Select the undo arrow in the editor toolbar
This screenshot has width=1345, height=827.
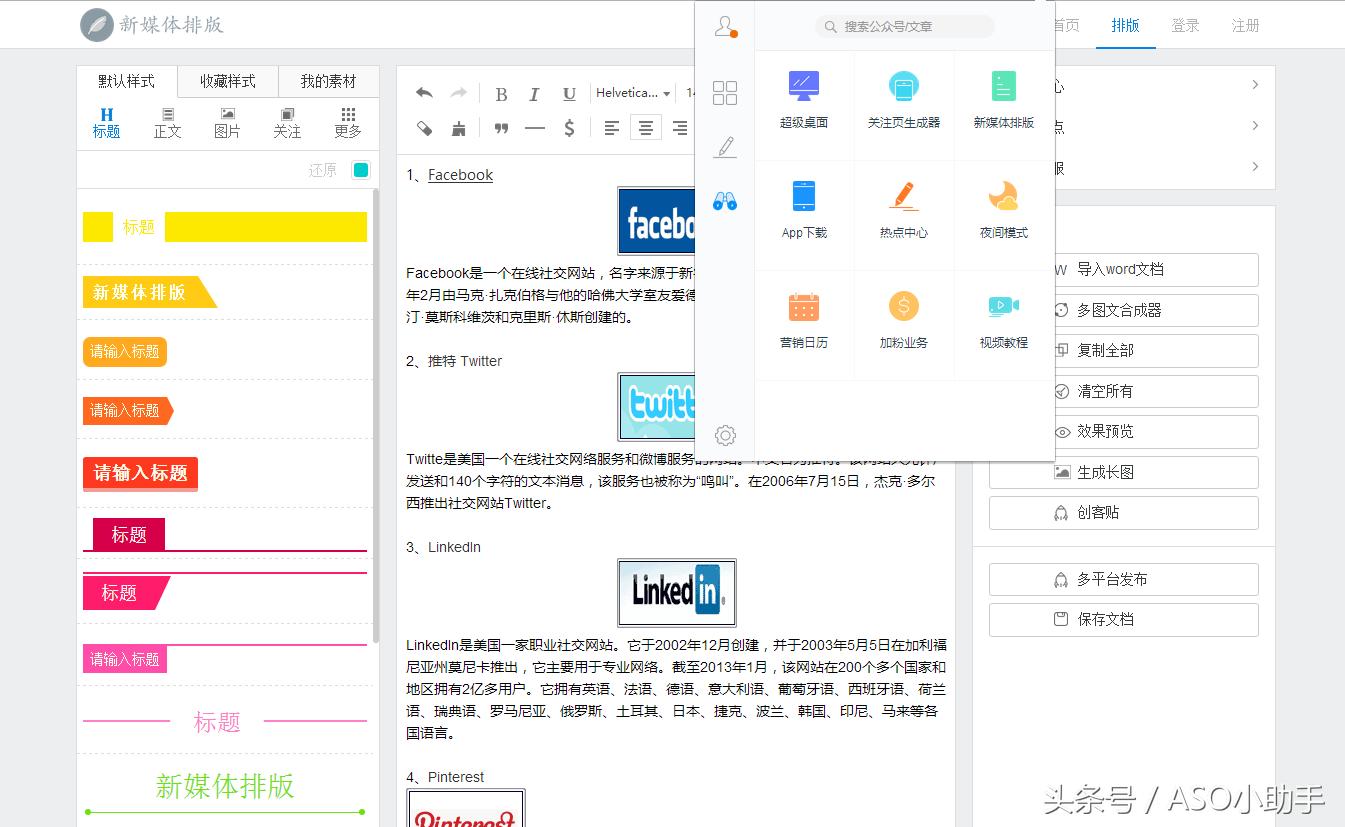coord(424,92)
